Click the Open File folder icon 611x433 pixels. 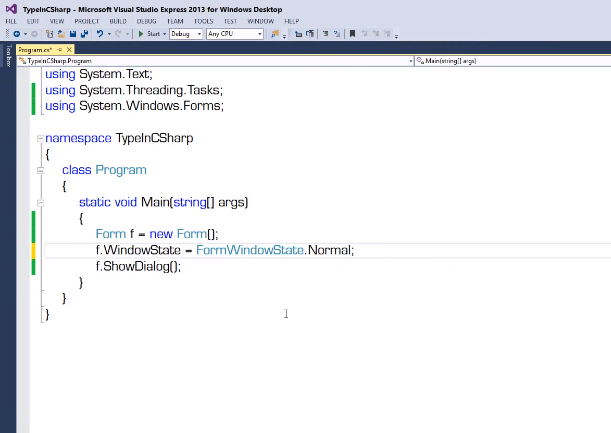tap(61, 34)
